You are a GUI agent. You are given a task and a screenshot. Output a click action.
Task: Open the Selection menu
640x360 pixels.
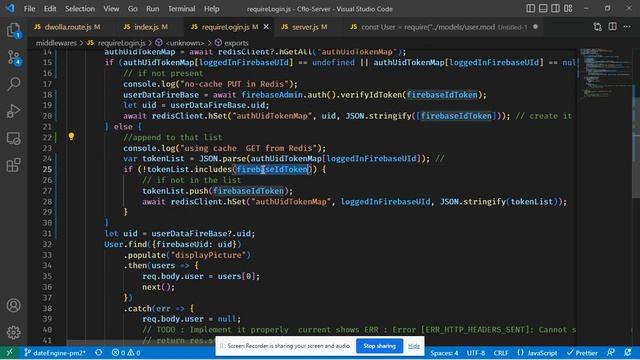click(80, 9)
